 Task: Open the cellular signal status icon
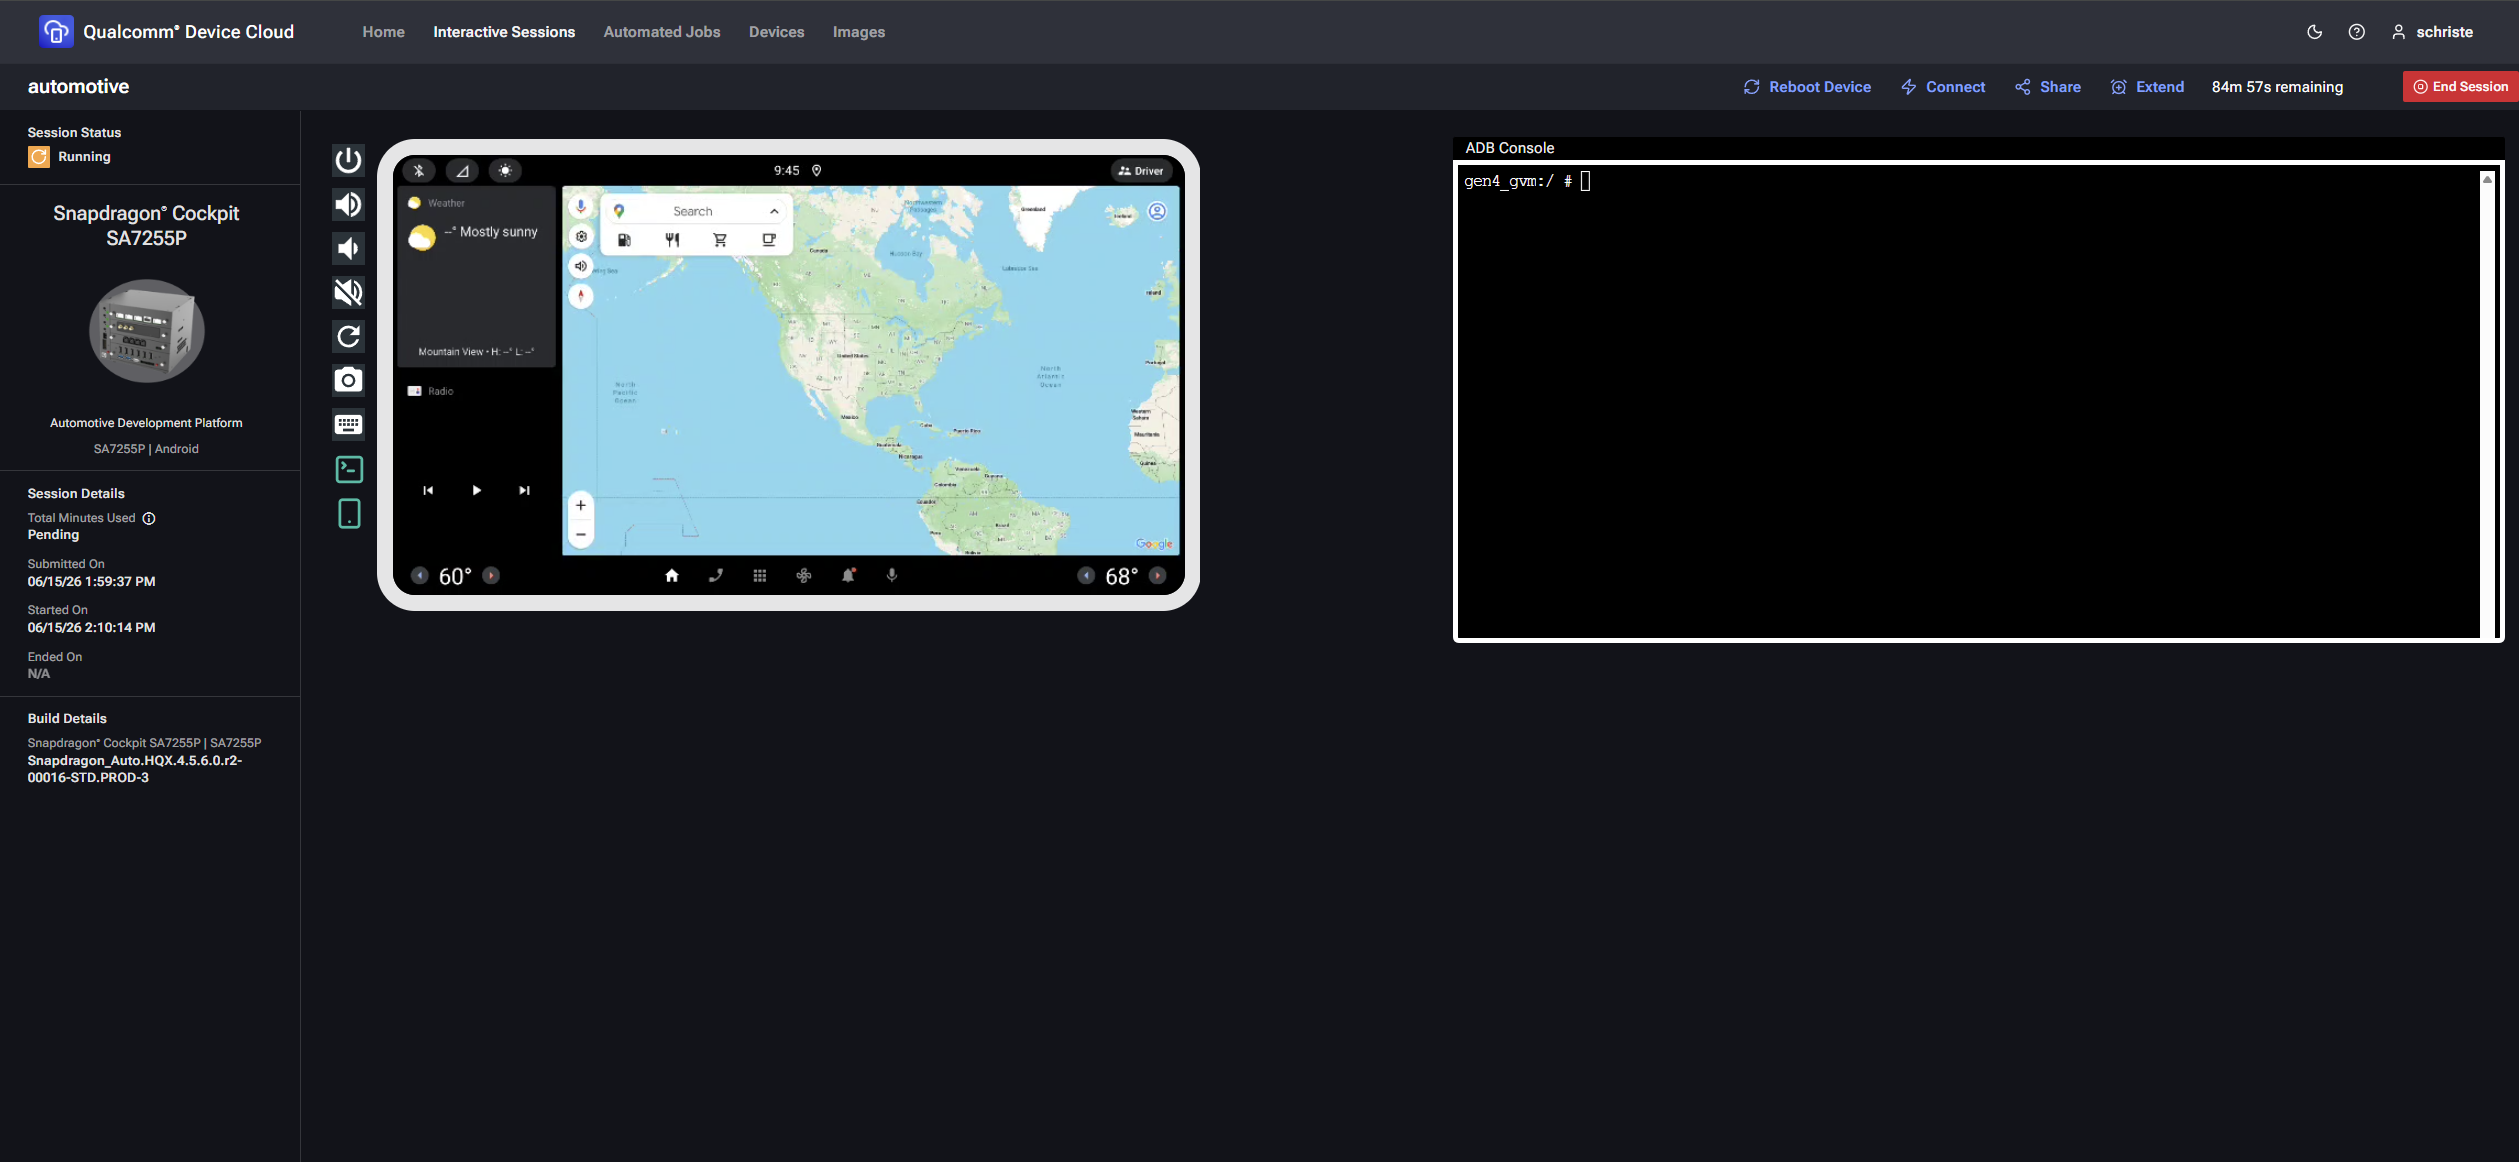(462, 171)
